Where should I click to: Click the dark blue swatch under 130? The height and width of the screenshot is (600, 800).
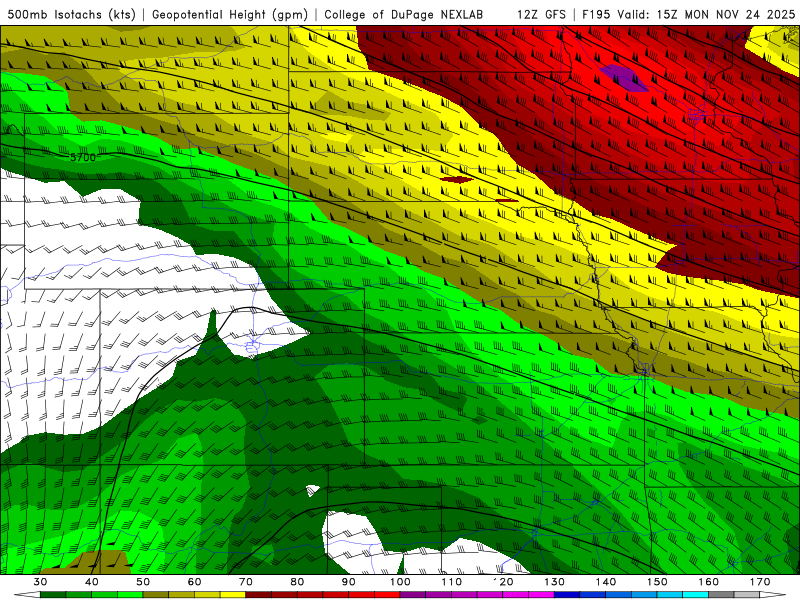tap(567, 595)
